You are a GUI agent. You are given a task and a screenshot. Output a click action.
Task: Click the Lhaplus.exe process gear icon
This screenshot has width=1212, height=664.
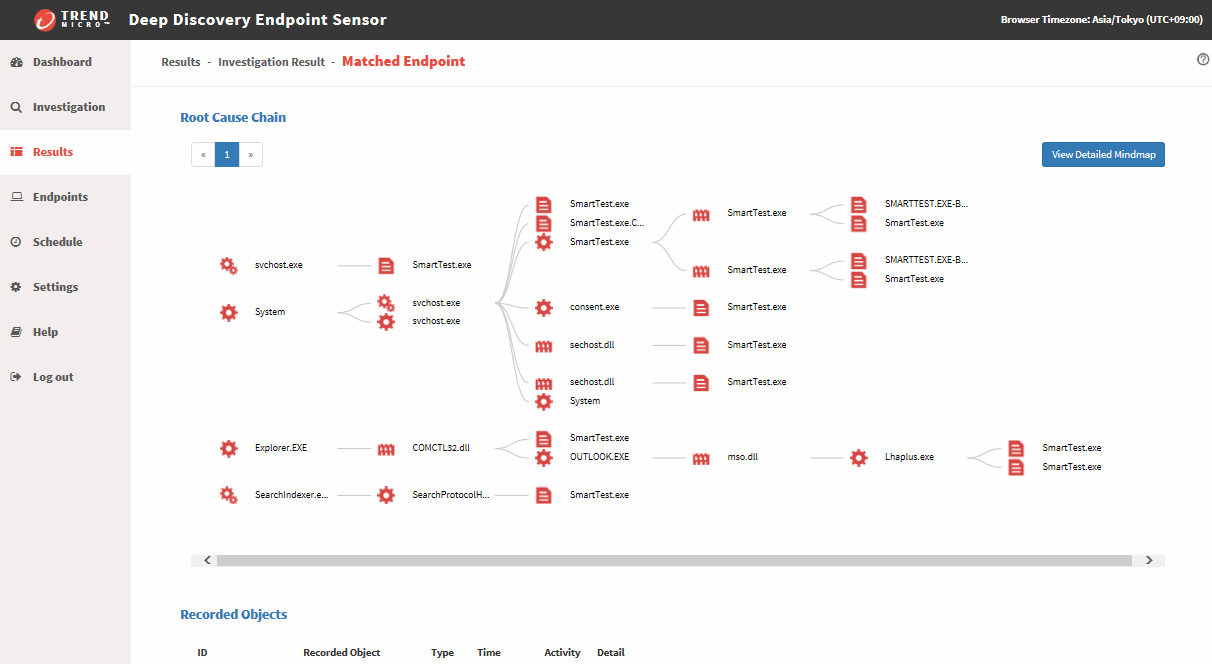858,457
